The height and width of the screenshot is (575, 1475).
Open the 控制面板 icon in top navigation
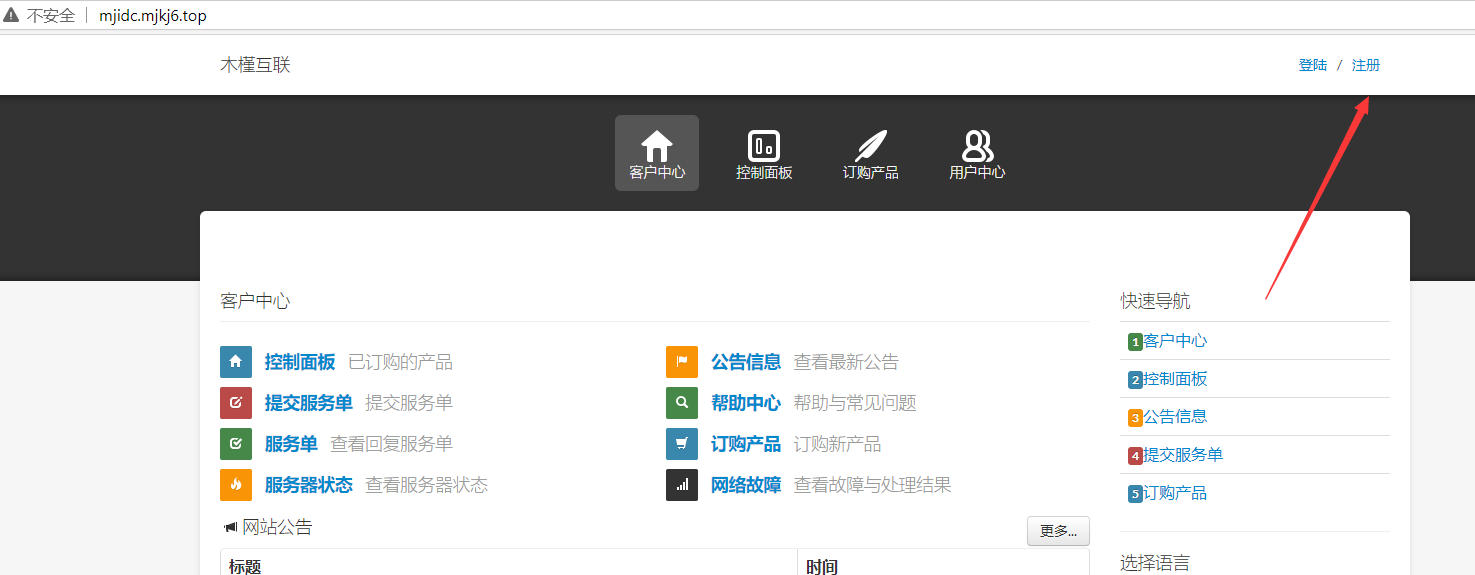click(x=764, y=147)
